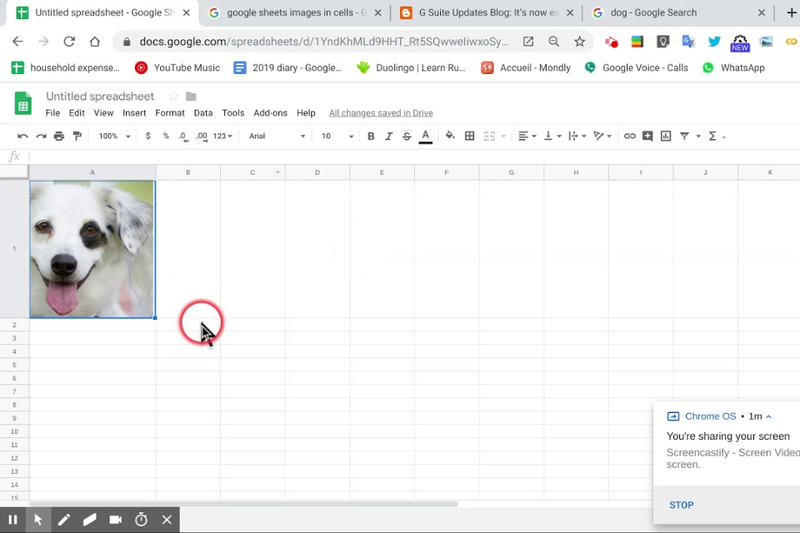This screenshot has width=800, height=533.
Task: Toggle the filter icon
Action: [685, 136]
